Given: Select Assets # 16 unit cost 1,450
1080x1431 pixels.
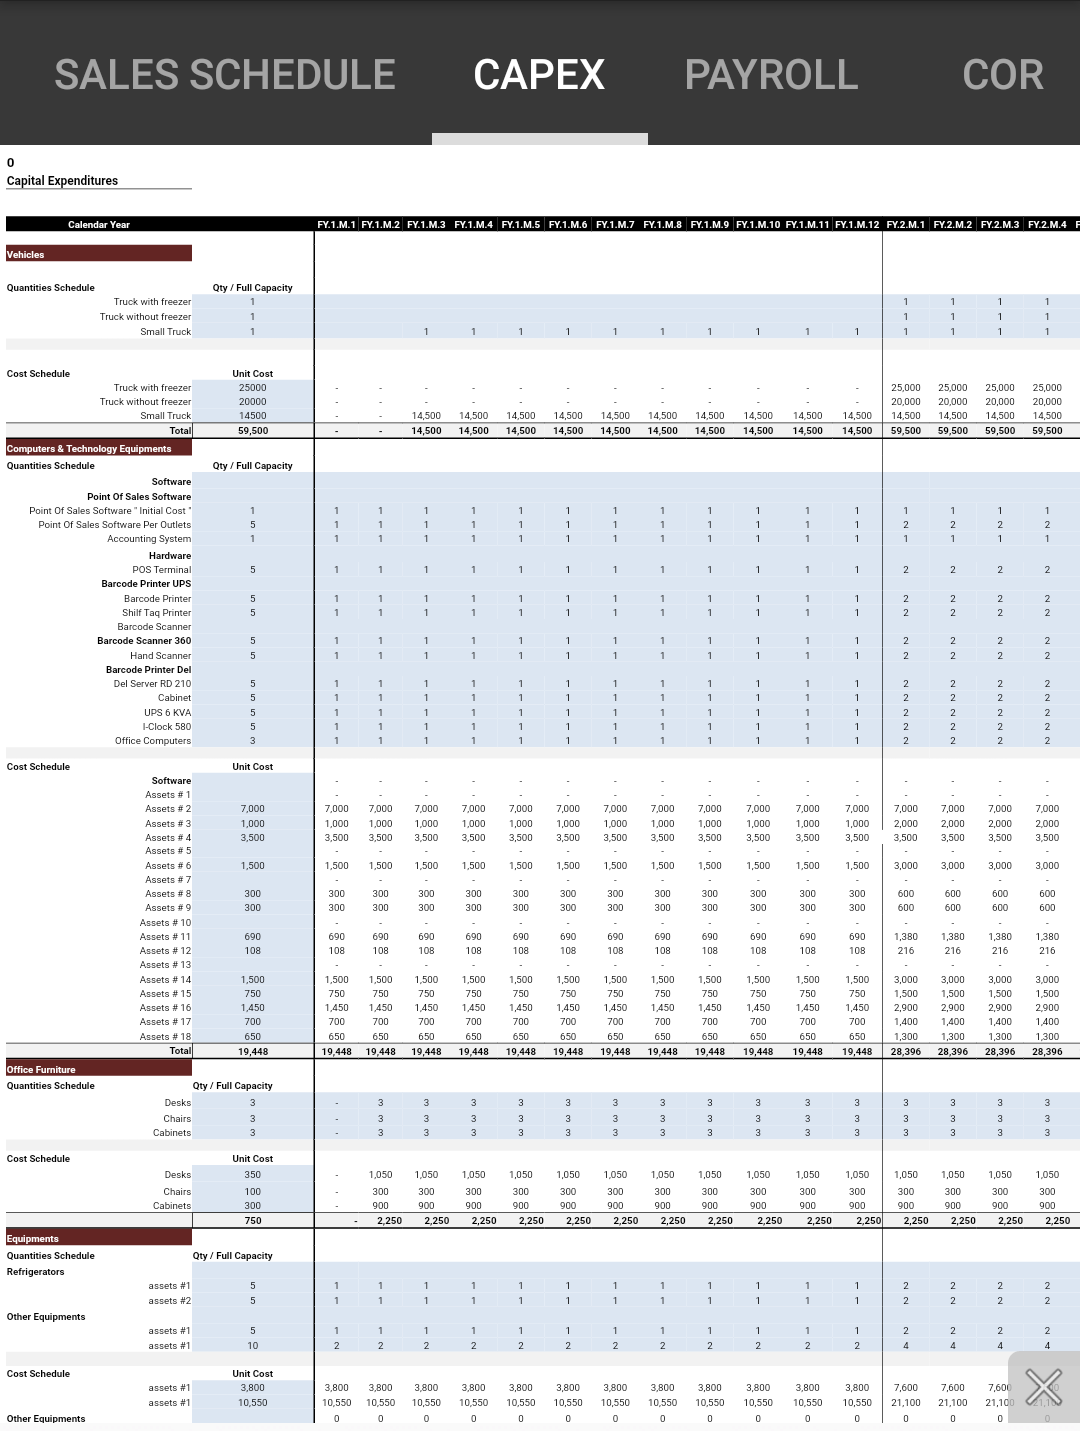Looking at the screenshot, I should 253,1008.
